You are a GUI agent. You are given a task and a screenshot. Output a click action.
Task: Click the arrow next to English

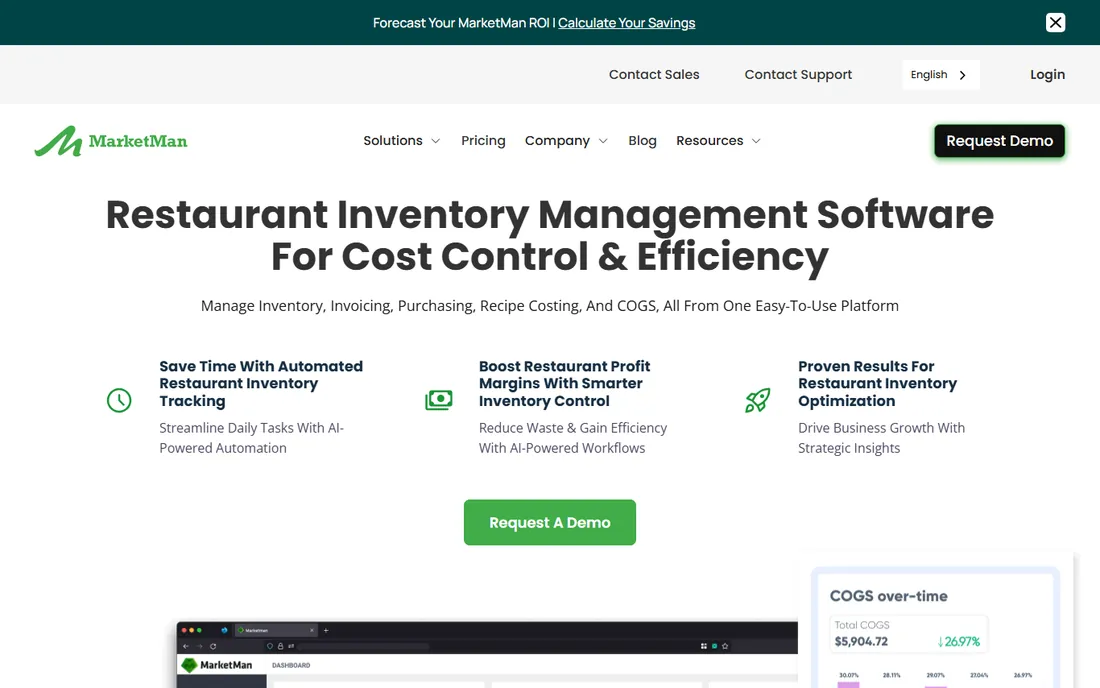click(962, 75)
